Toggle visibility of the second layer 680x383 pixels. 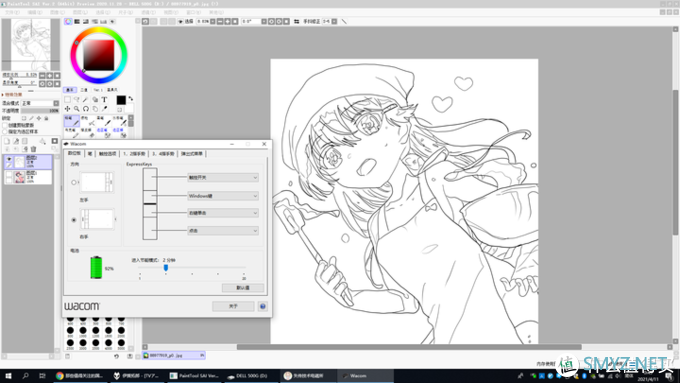(x=9, y=174)
